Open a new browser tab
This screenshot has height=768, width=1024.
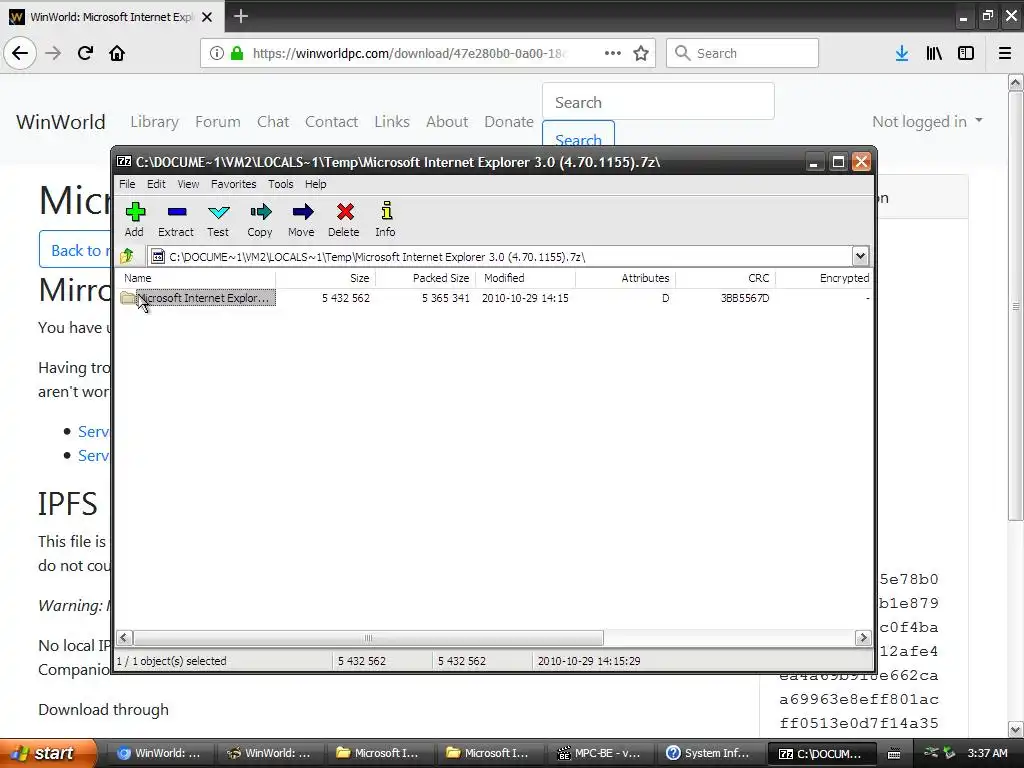tap(240, 16)
